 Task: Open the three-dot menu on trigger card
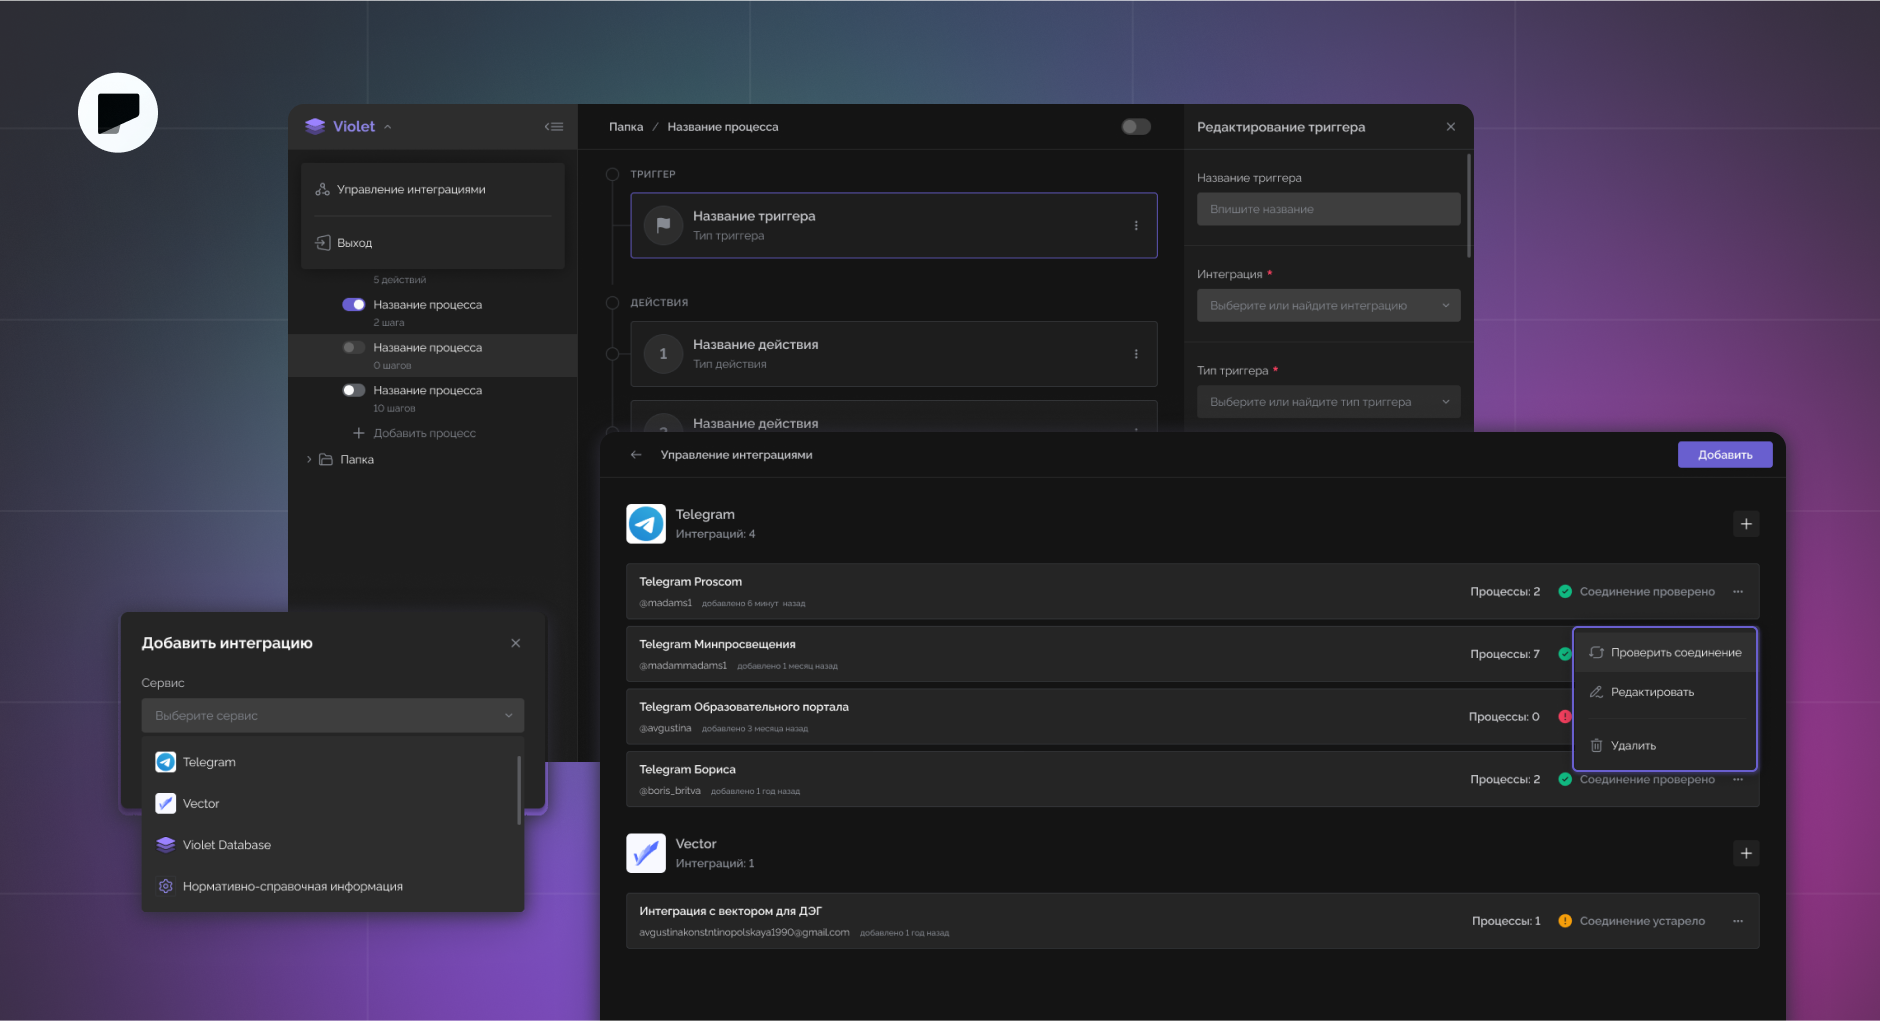1136,226
